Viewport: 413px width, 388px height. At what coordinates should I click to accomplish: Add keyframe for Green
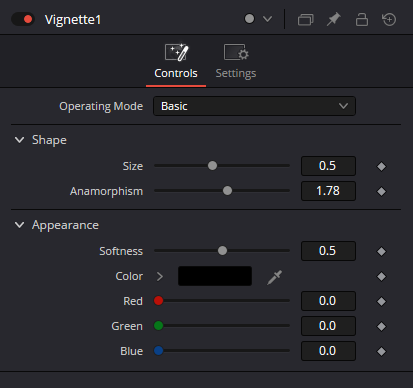(x=381, y=326)
